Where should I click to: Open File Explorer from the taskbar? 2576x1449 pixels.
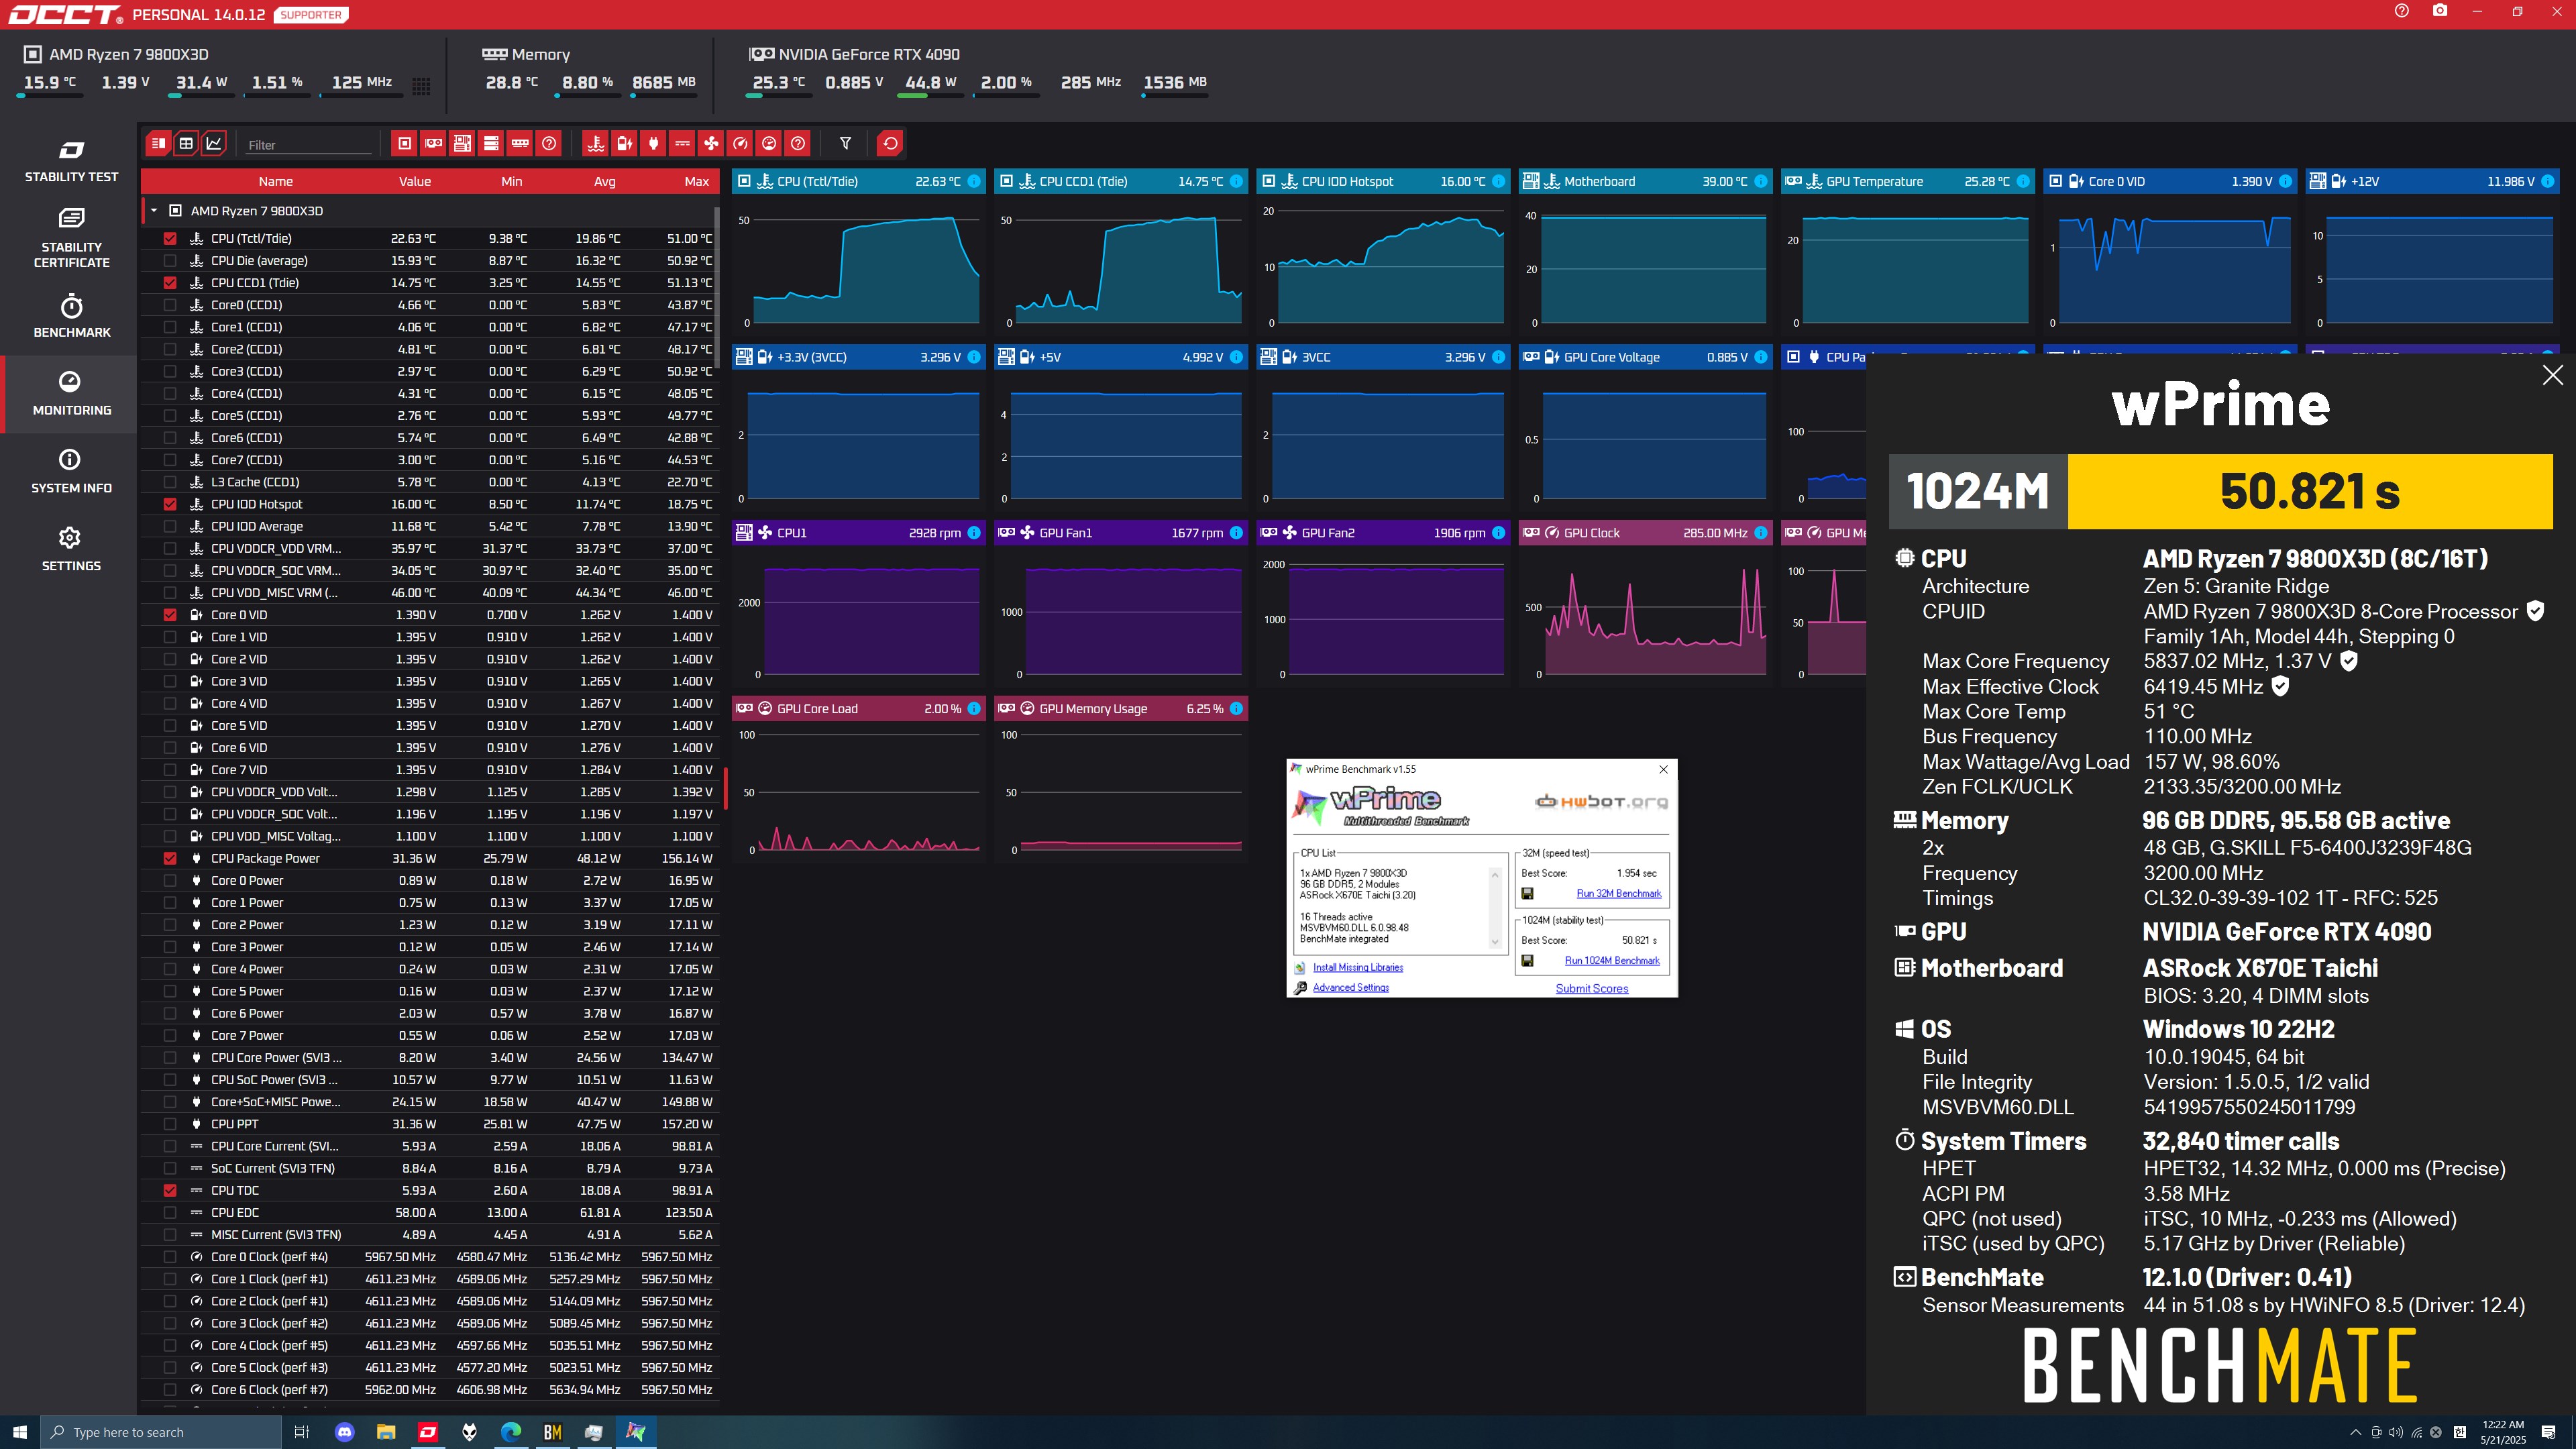point(386,1432)
